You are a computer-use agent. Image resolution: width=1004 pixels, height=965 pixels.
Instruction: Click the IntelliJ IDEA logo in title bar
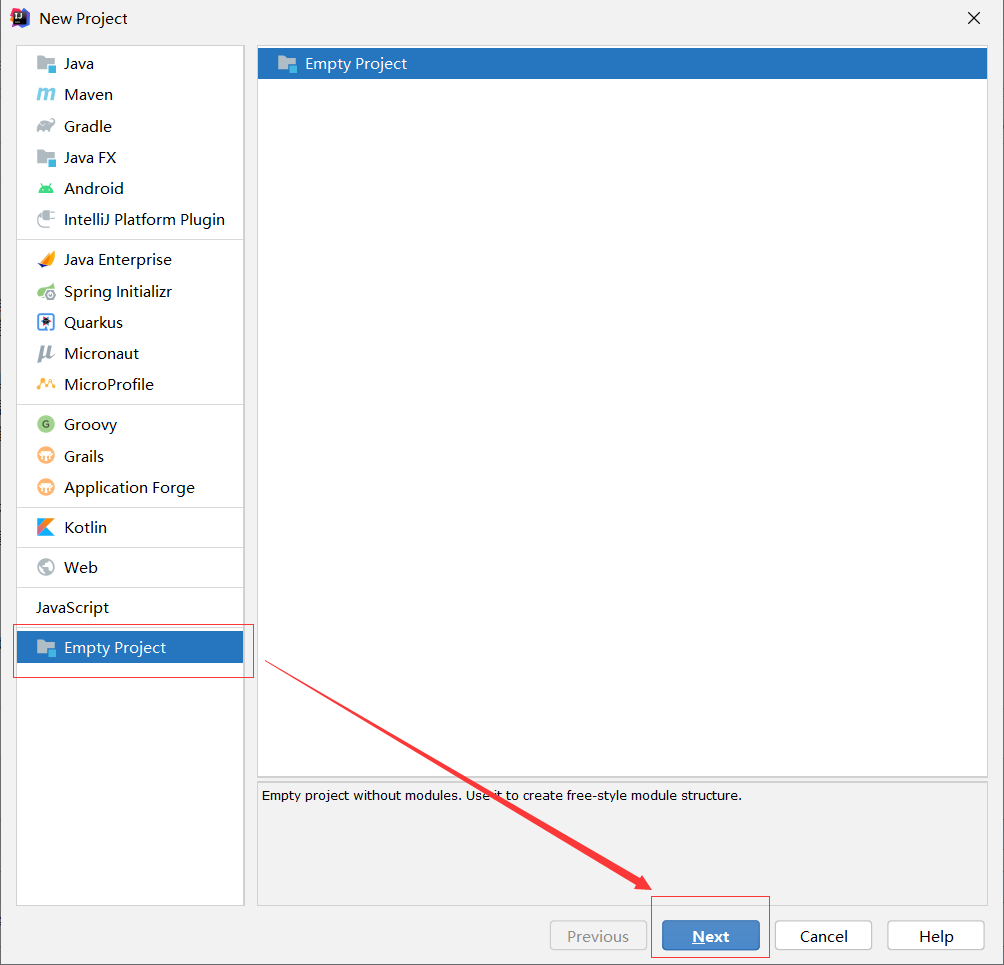click(20, 18)
